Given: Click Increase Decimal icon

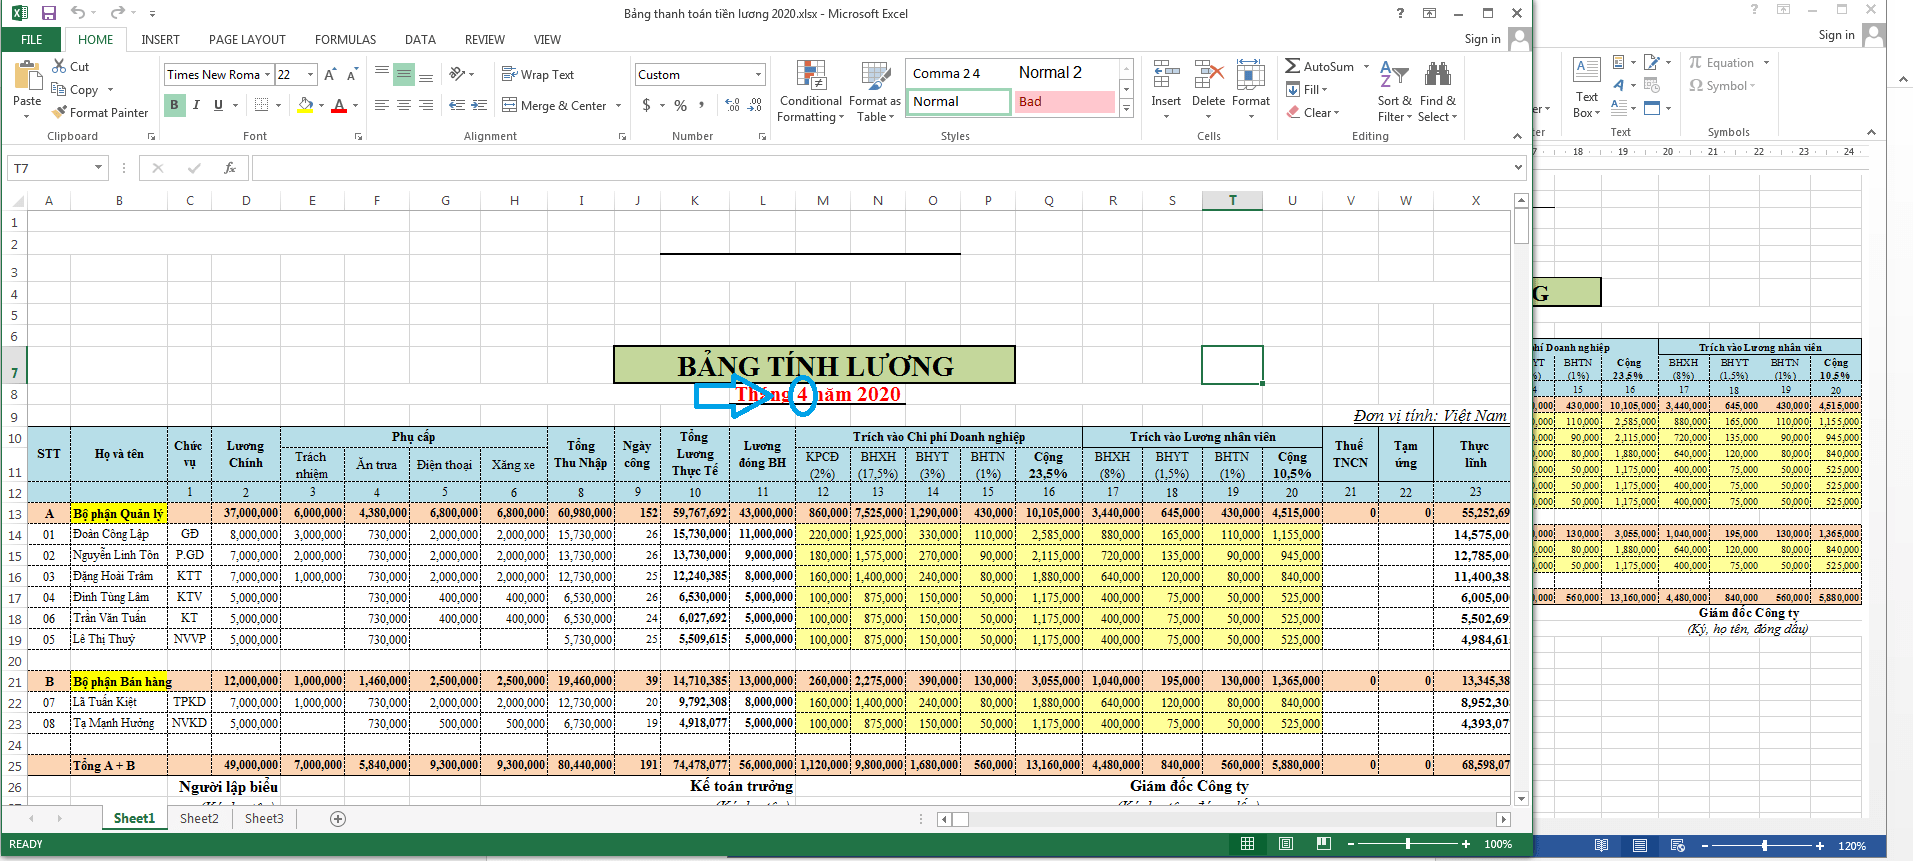Looking at the screenshot, I should [x=732, y=104].
